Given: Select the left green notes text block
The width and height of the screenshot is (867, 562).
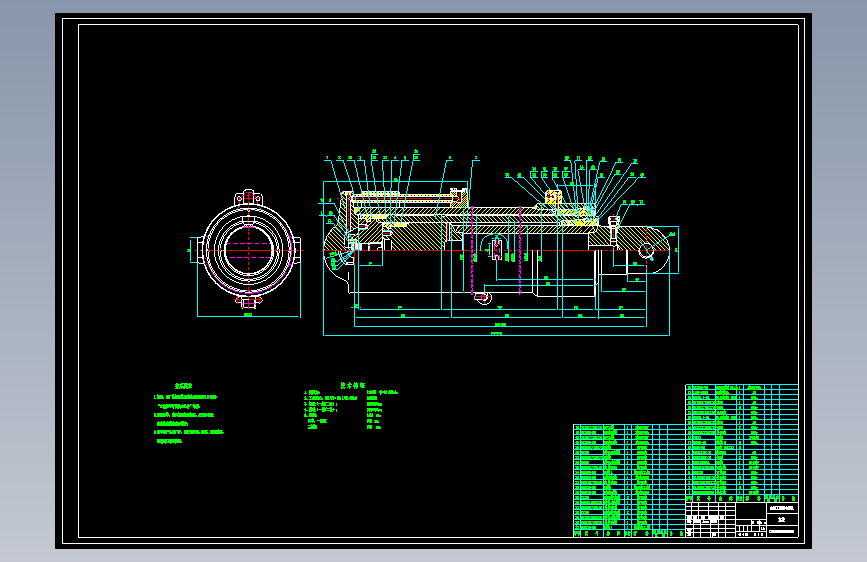Looking at the screenshot, I should pyautogui.click(x=189, y=414).
